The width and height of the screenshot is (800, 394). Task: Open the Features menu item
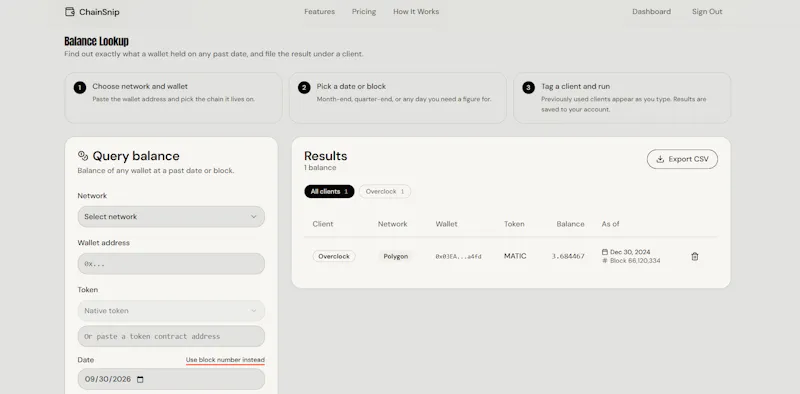click(319, 11)
